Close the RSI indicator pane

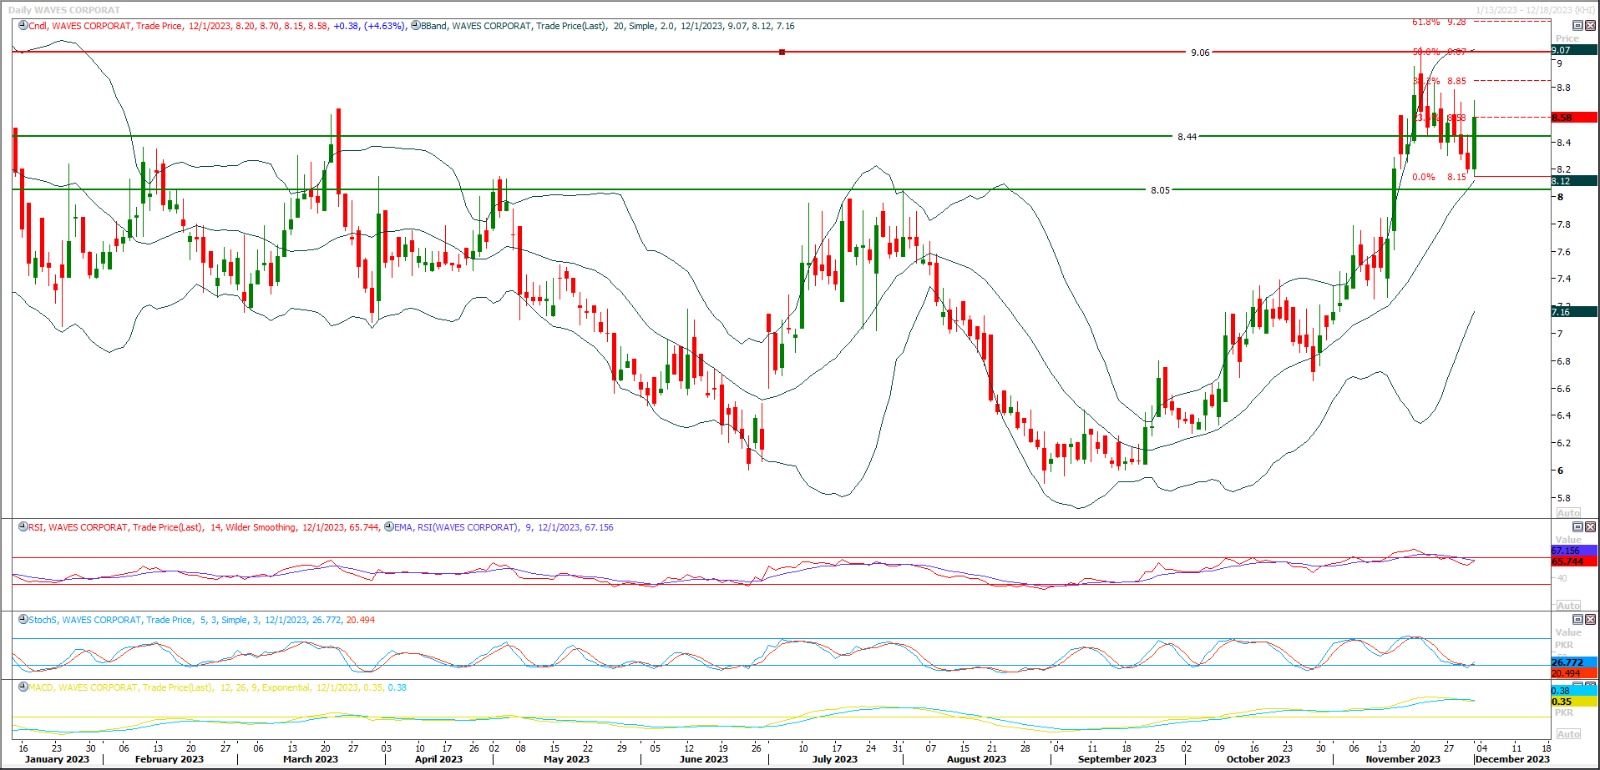click(x=1591, y=527)
